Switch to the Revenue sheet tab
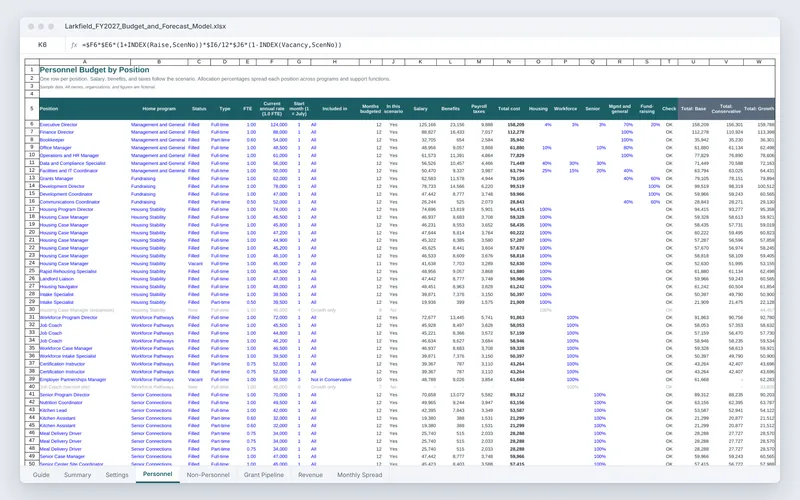800x500 pixels. [310, 474]
